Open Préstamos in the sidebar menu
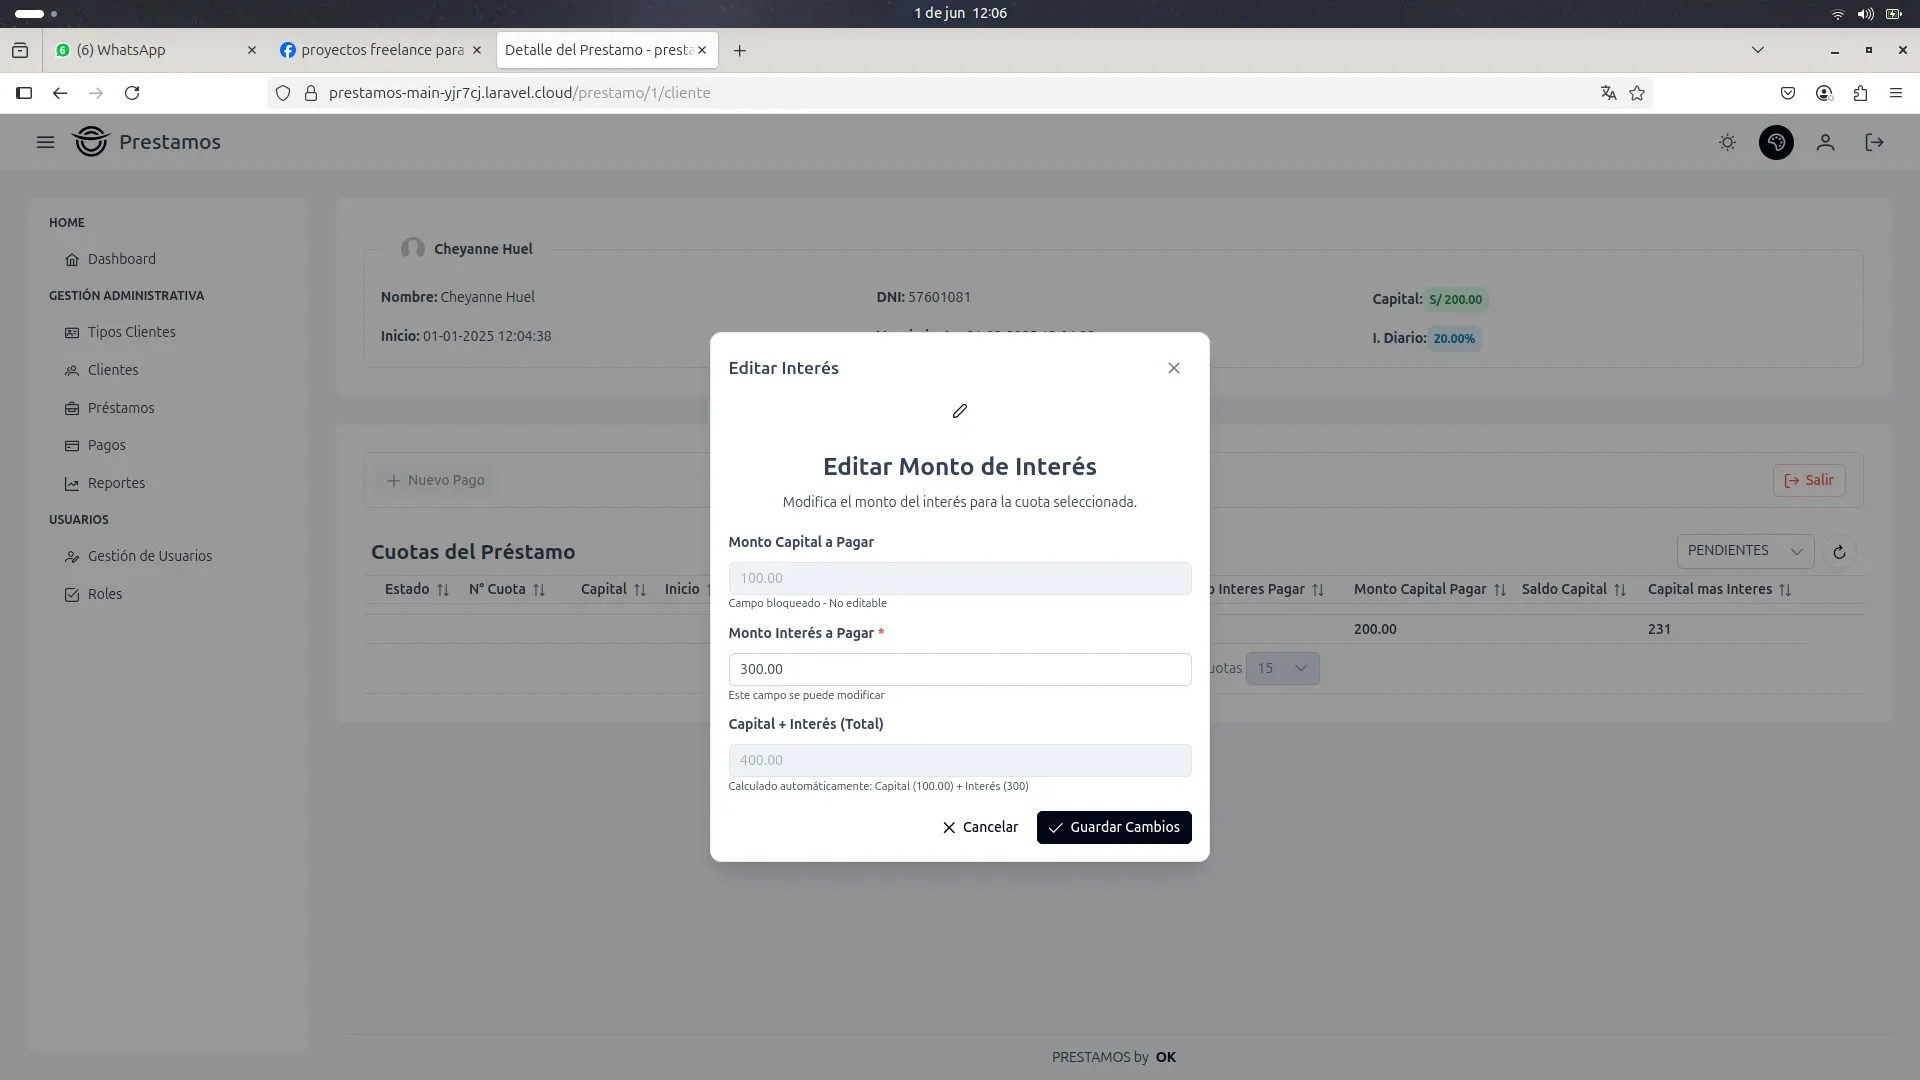 121,408
